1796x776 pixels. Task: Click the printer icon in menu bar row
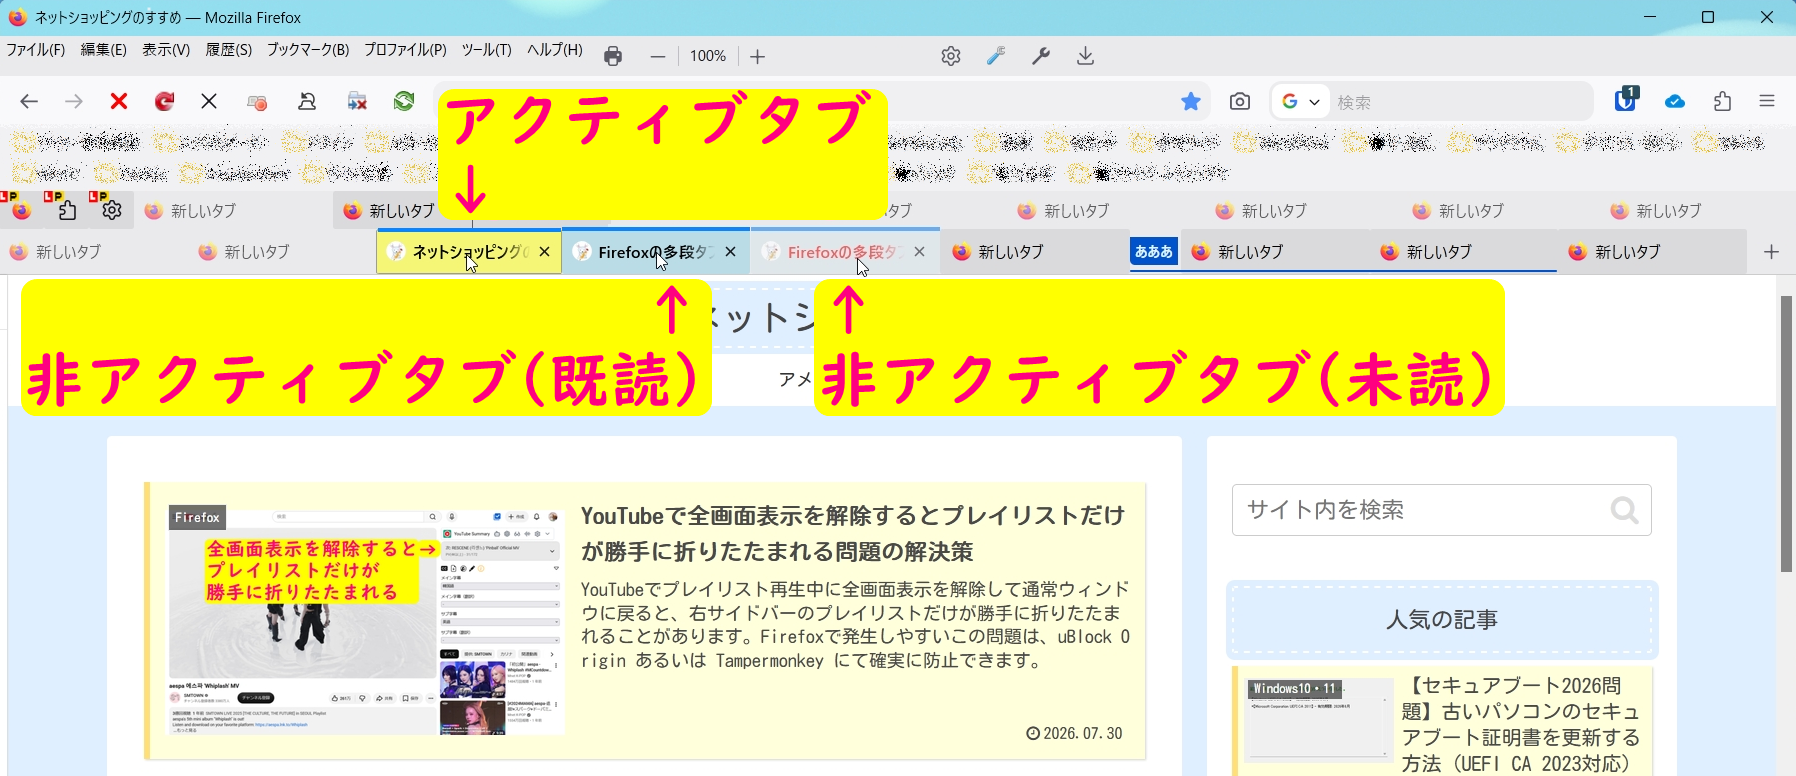[x=613, y=56]
